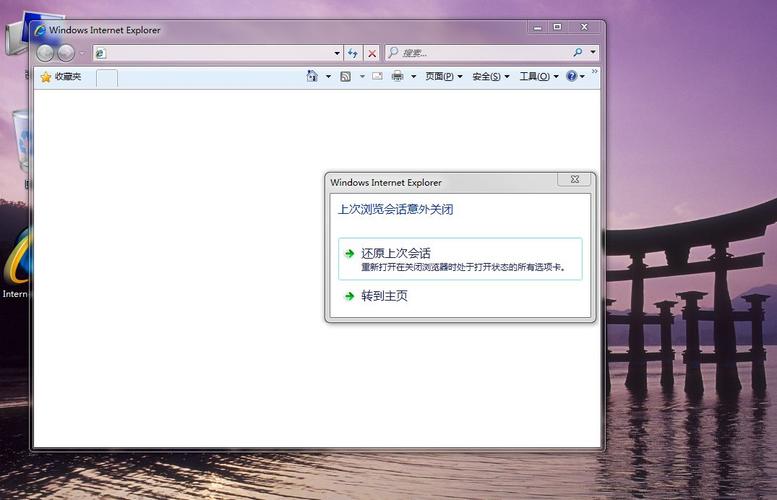The image size is (777, 500).
Task: Maximize the Internet Explorer window
Action: (x=557, y=27)
